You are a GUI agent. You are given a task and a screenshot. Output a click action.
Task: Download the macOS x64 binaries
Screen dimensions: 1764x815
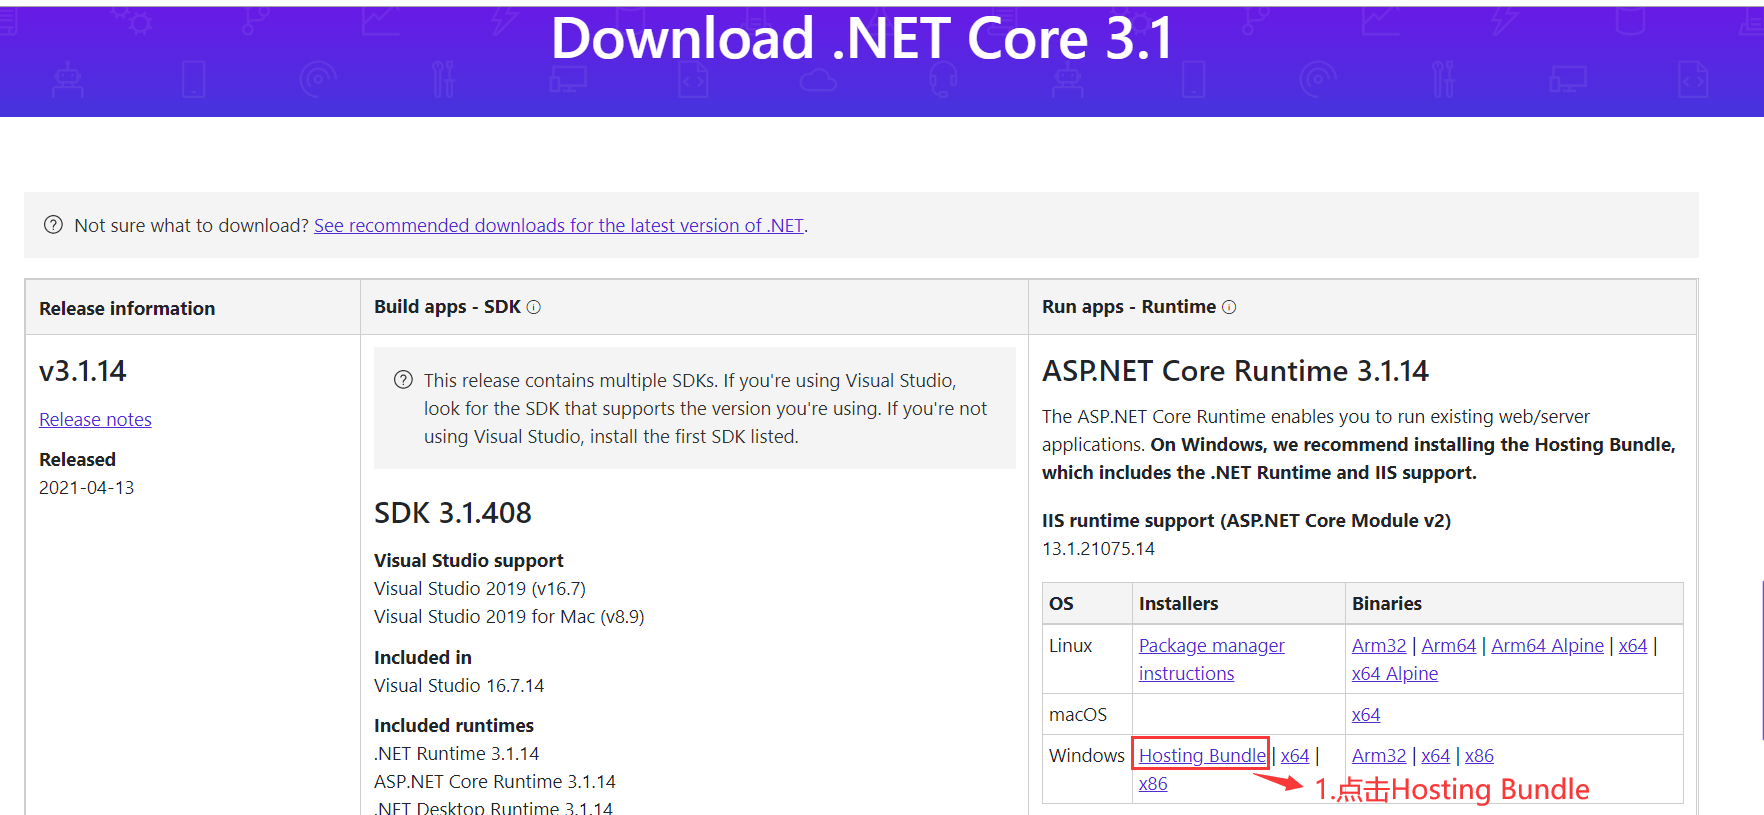(1366, 715)
